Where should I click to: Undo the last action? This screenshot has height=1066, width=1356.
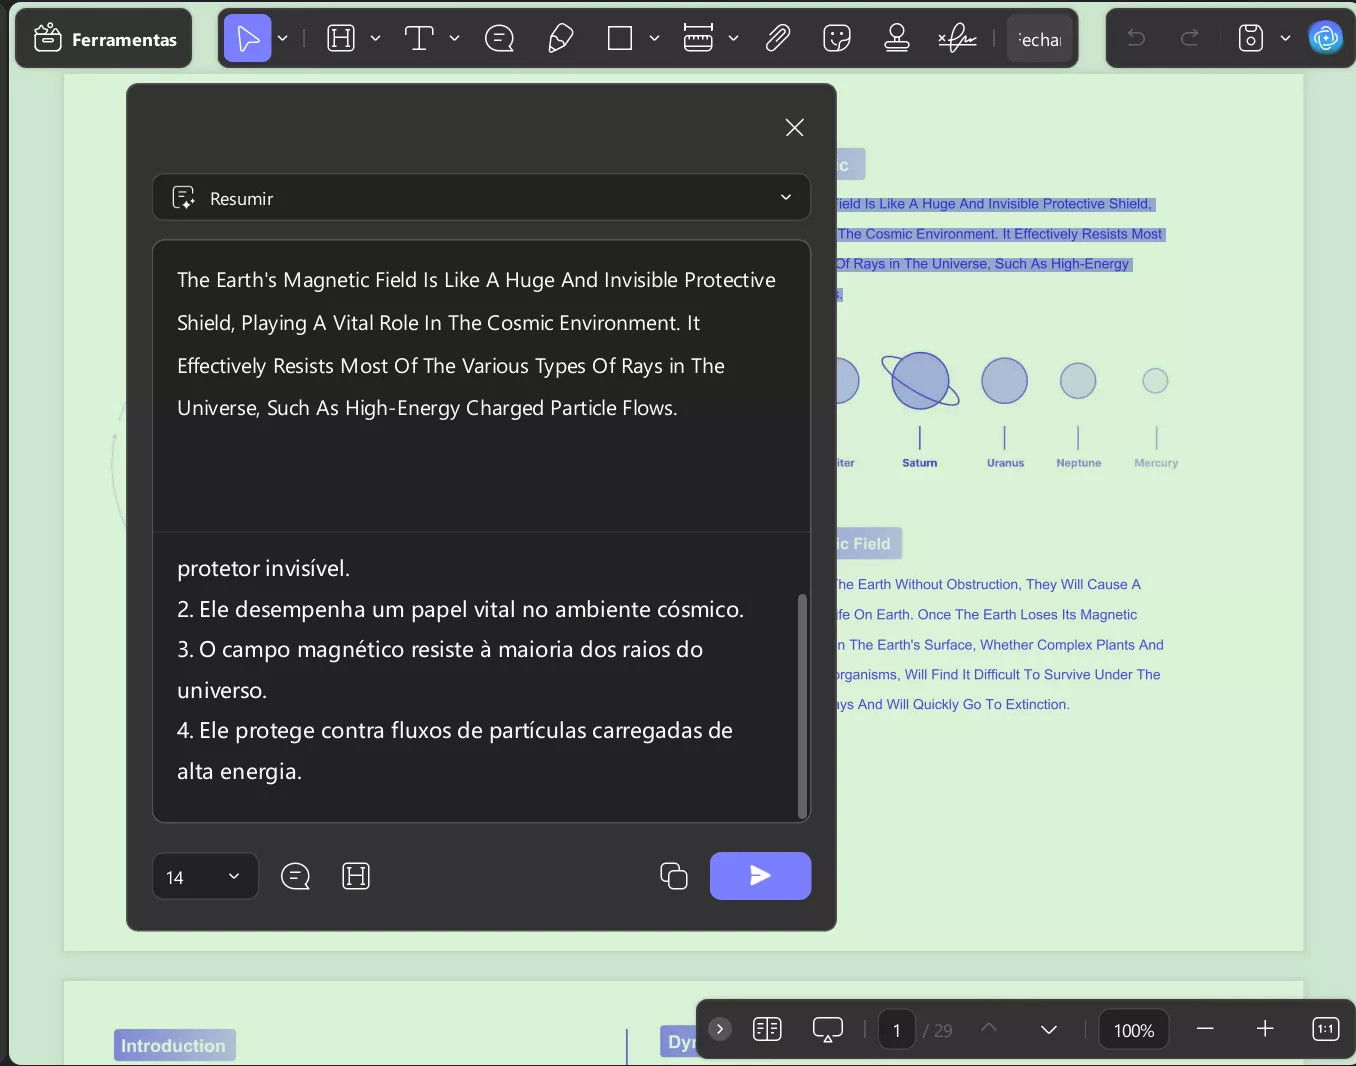click(x=1136, y=38)
